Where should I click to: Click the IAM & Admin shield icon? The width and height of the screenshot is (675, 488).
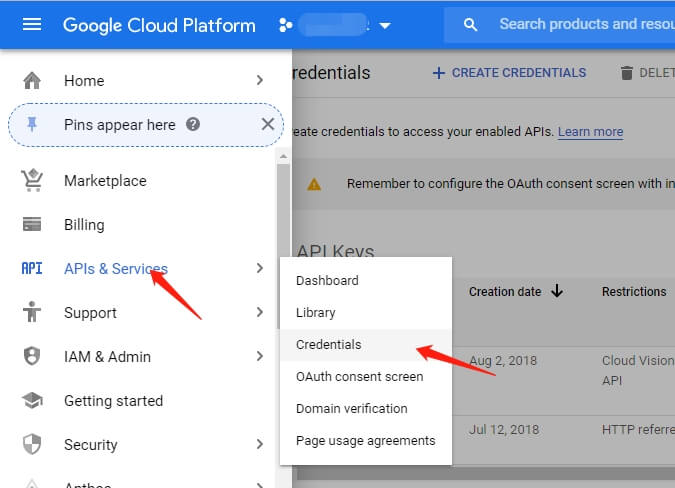[x=32, y=357]
